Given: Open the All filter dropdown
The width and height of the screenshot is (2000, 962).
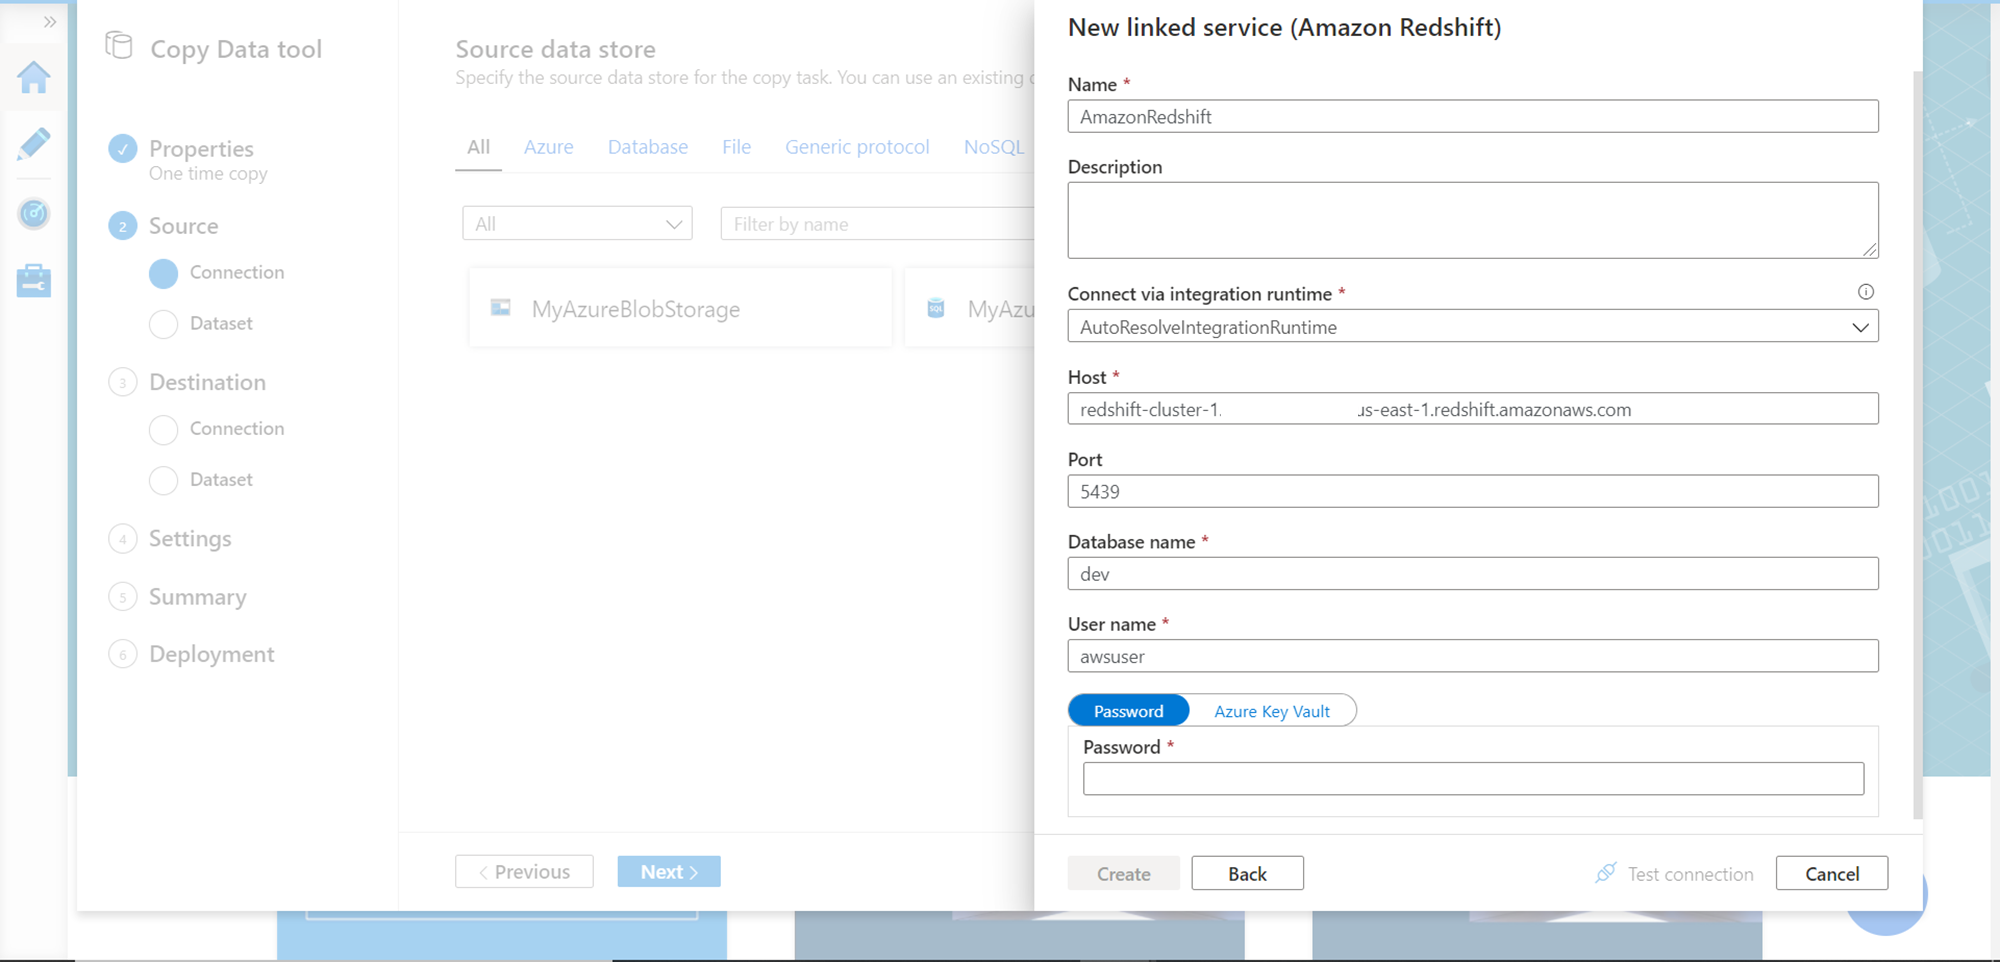Looking at the screenshot, I should (577, 224).
